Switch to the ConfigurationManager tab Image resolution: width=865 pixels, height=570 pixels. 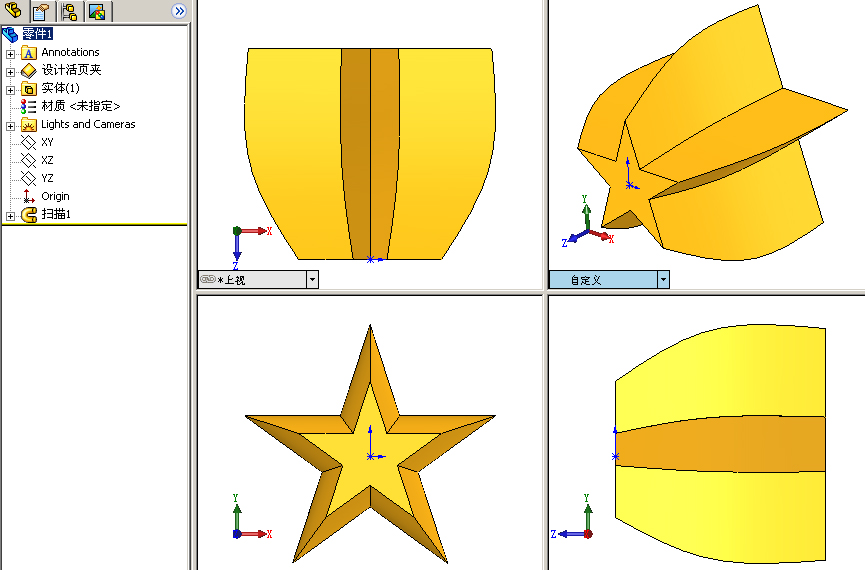(70, 10)
